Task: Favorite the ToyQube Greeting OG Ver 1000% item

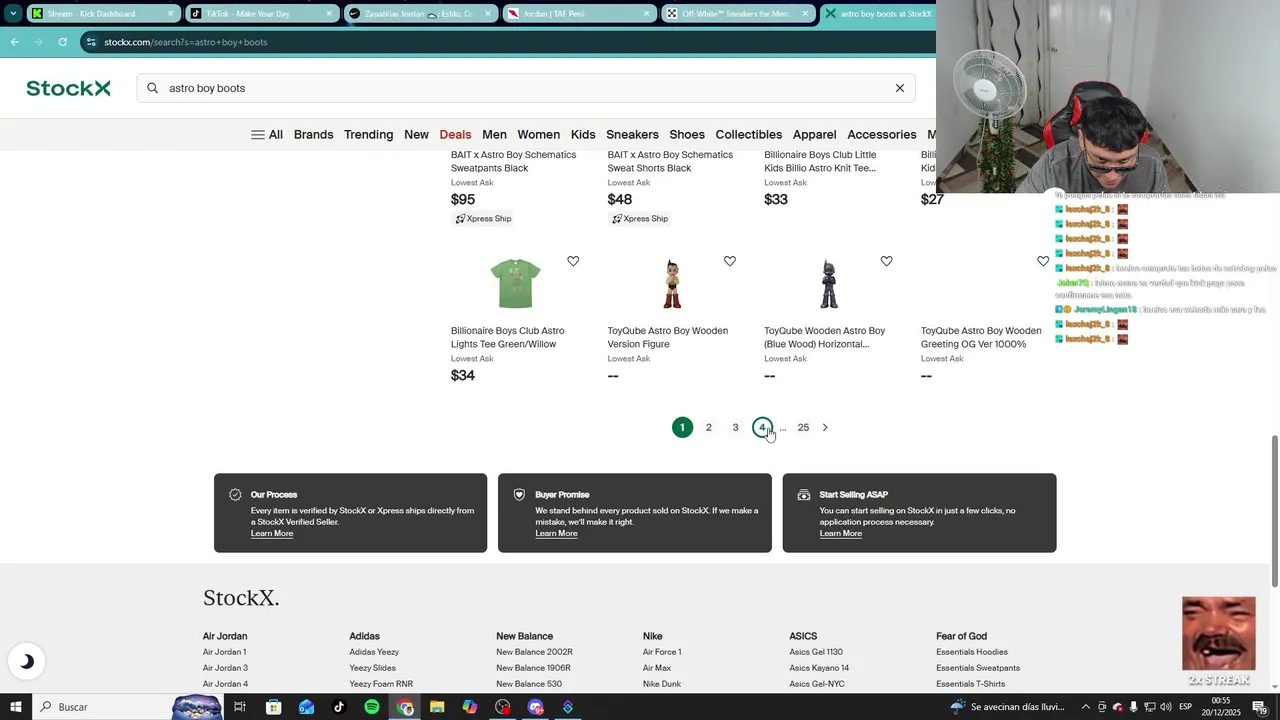Action: [x=1043, y=261]
